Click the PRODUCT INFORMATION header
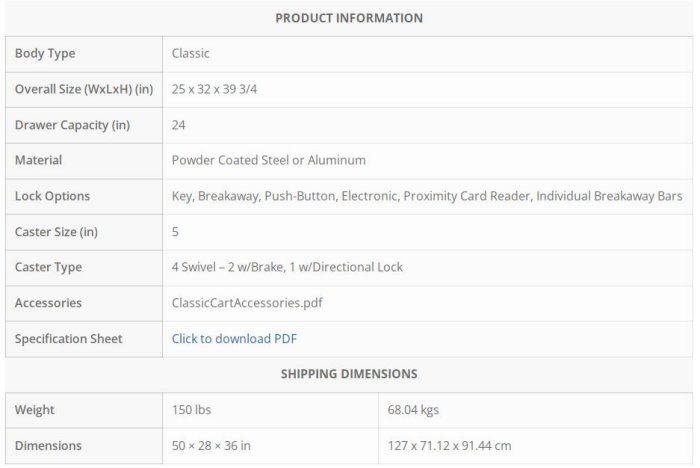This screenshot has width=700, height=468. [x=349, y=18]
